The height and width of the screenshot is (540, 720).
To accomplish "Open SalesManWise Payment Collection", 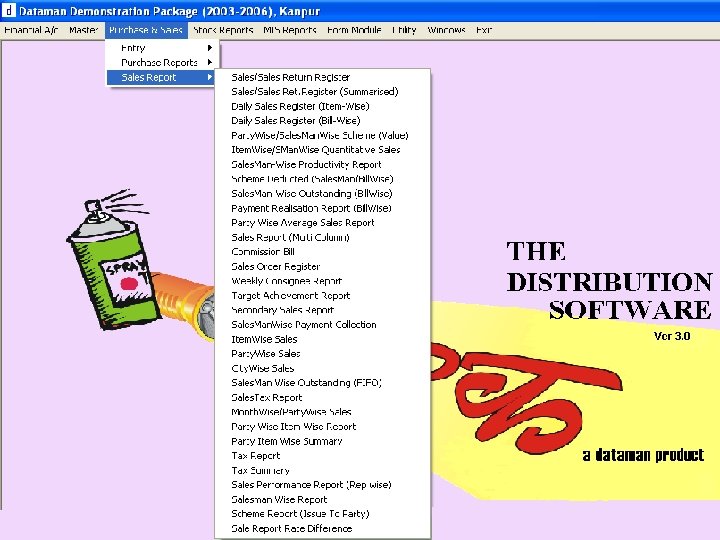I will (322, 325).
